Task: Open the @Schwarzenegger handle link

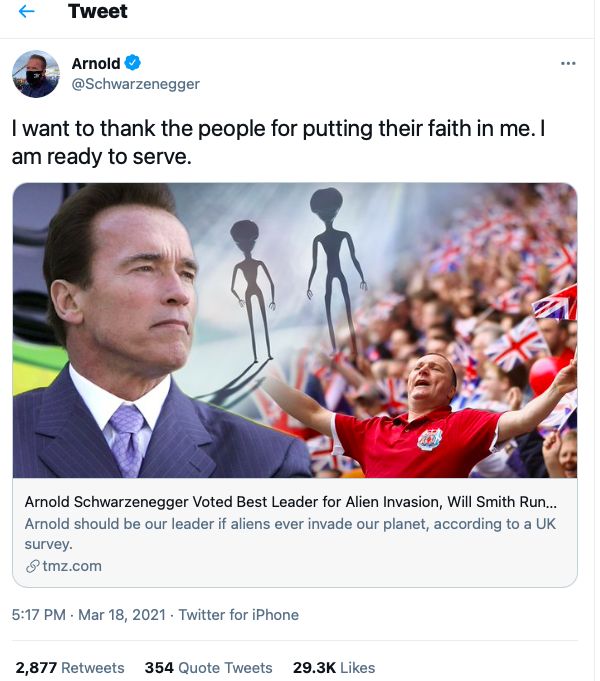Action: 135,84
